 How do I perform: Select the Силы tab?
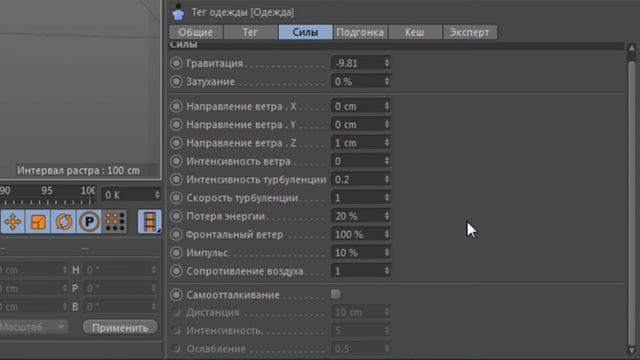point(305,32)
